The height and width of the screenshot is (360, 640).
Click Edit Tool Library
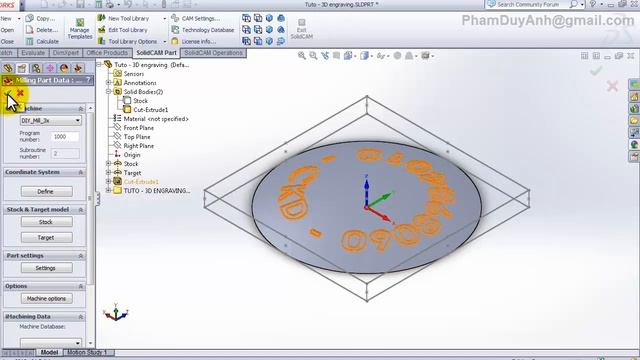click(122, 30)
